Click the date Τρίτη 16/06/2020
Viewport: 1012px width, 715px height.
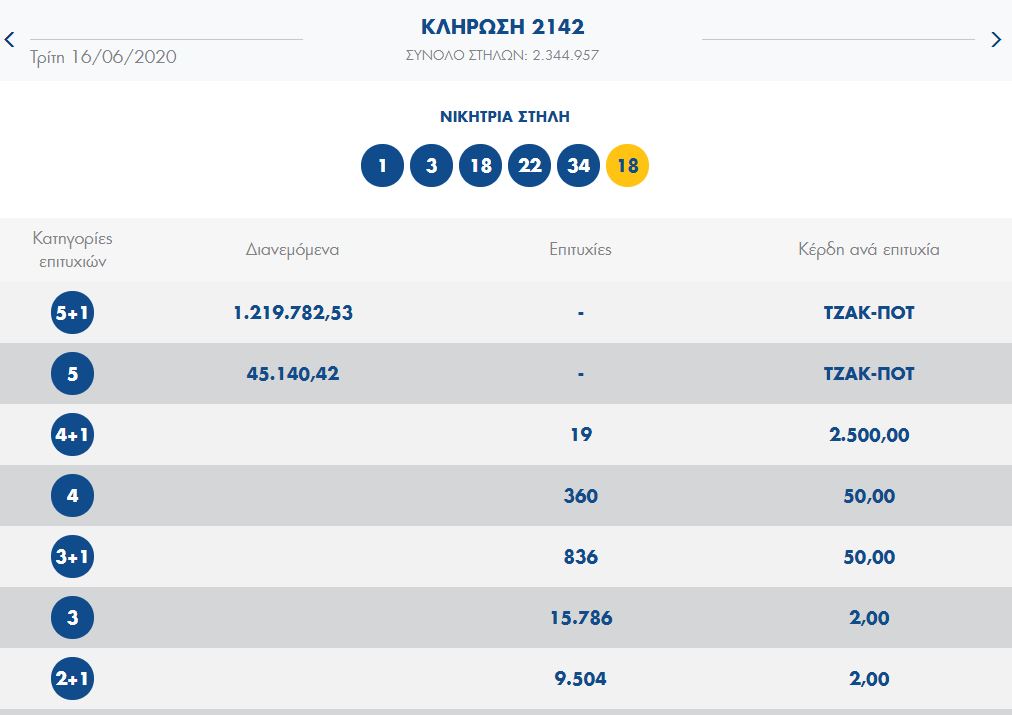[103, 57]
